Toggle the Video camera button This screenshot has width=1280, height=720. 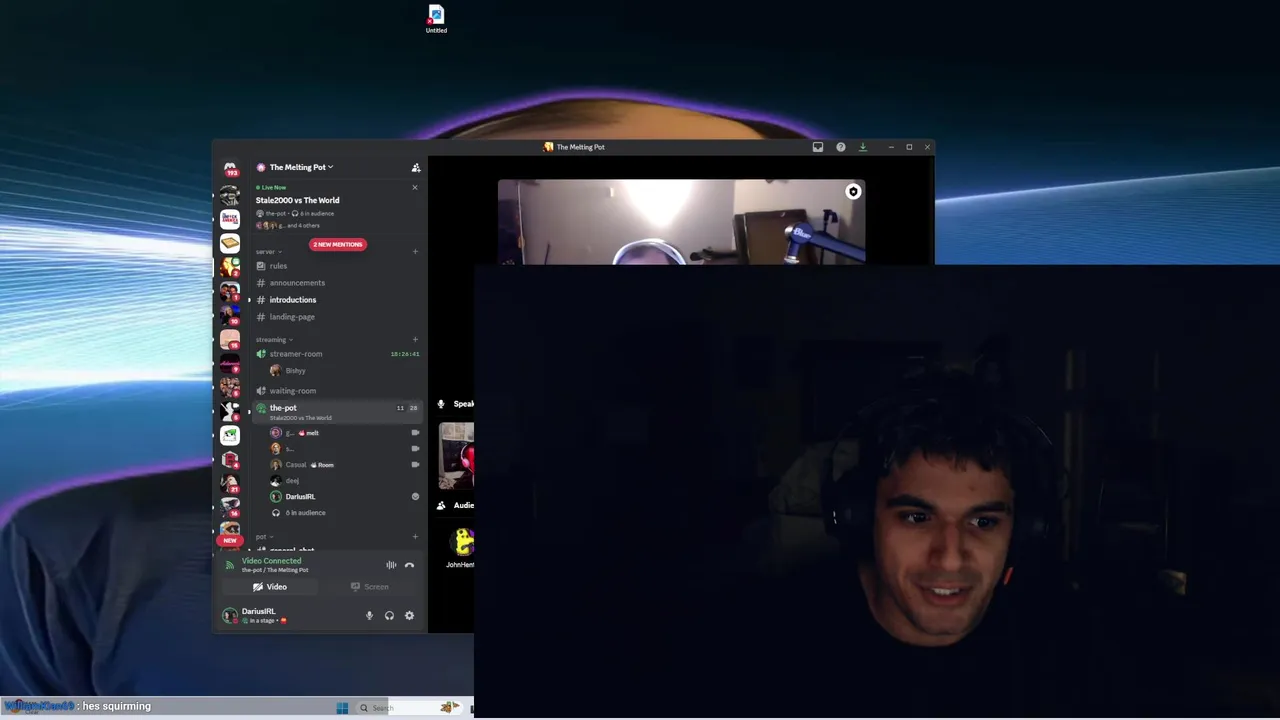270,587
